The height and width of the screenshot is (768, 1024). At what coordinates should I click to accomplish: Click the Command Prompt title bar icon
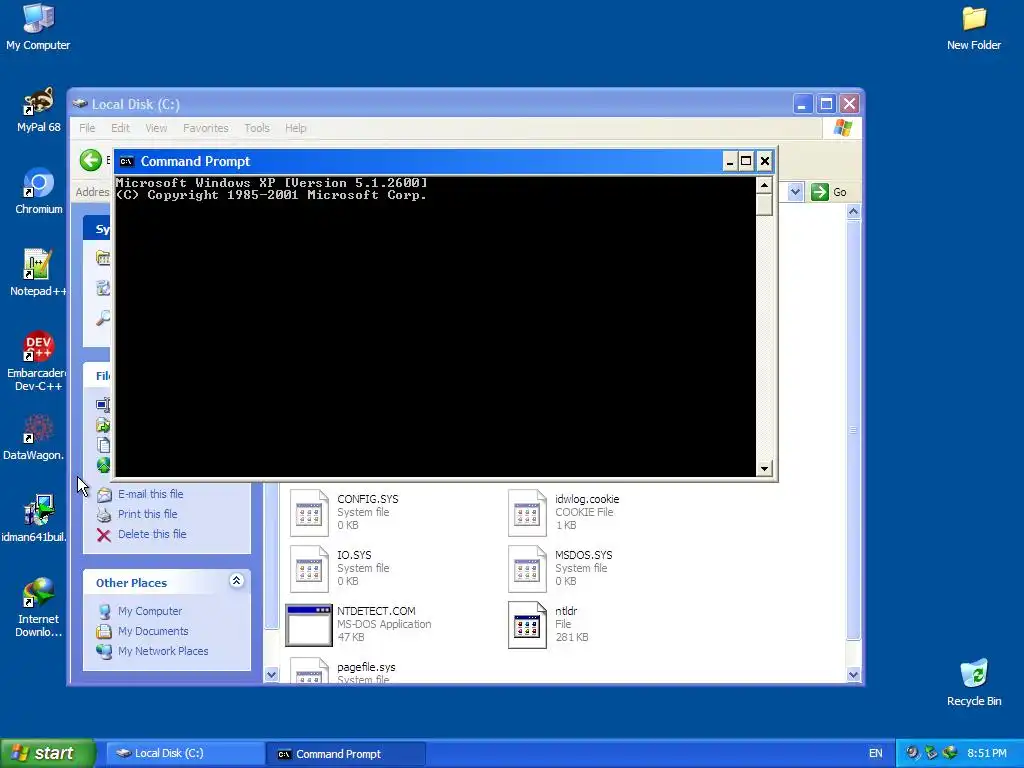(127, 161)
